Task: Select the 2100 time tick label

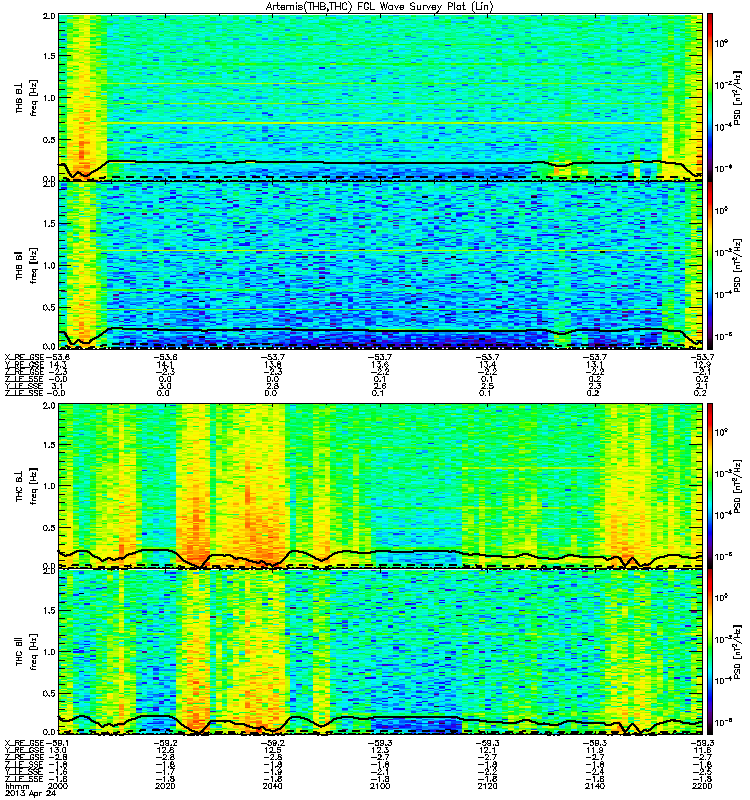Action: [380, 786]
